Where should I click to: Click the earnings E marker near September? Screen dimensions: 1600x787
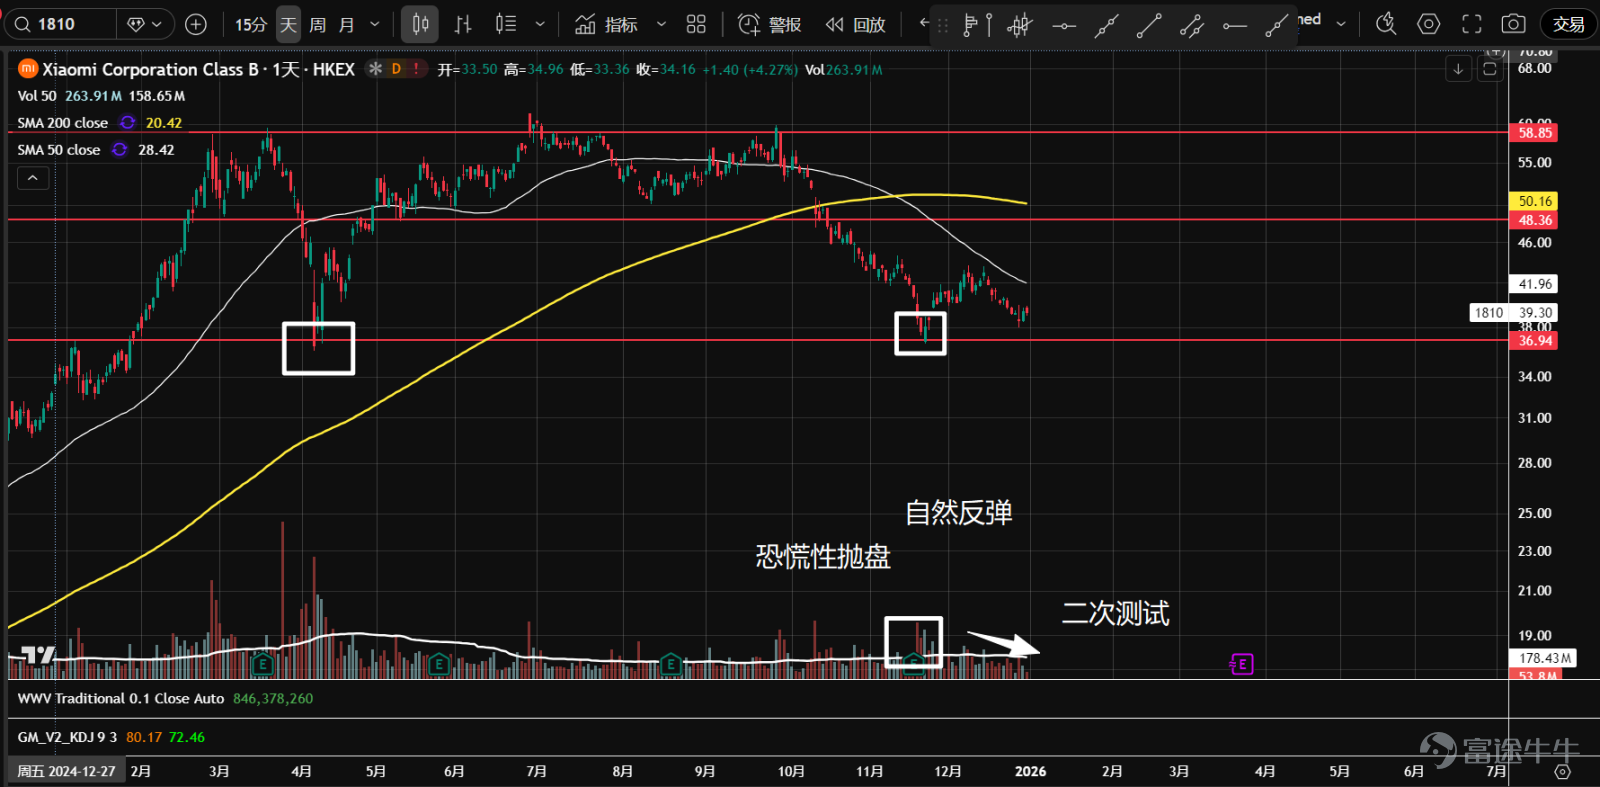pos(671,664)
